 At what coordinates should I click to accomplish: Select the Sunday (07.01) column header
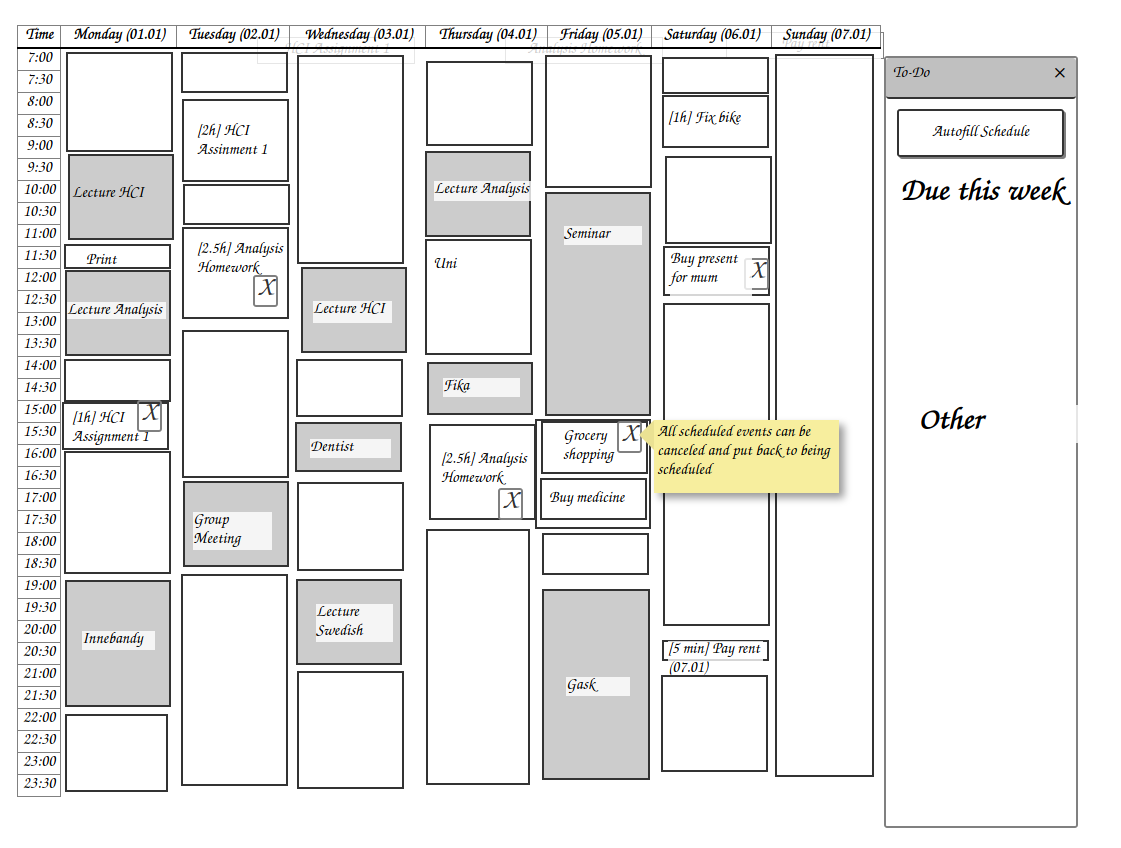pos(826,35)
